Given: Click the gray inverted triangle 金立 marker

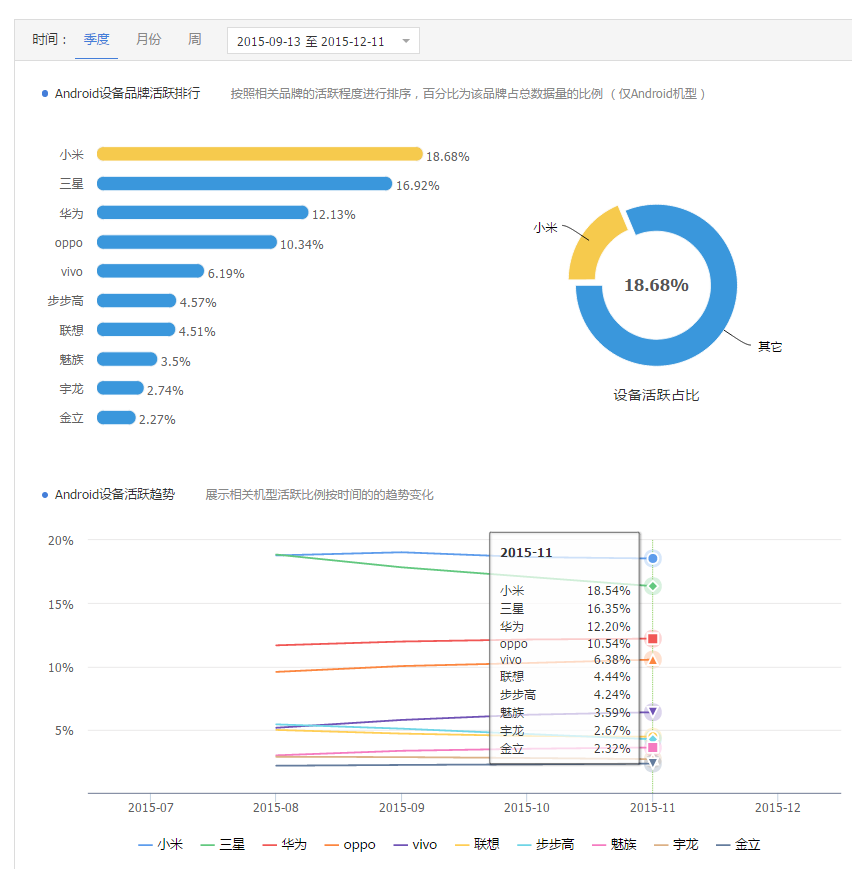Looking at the screenshot, I should (653, 764).
